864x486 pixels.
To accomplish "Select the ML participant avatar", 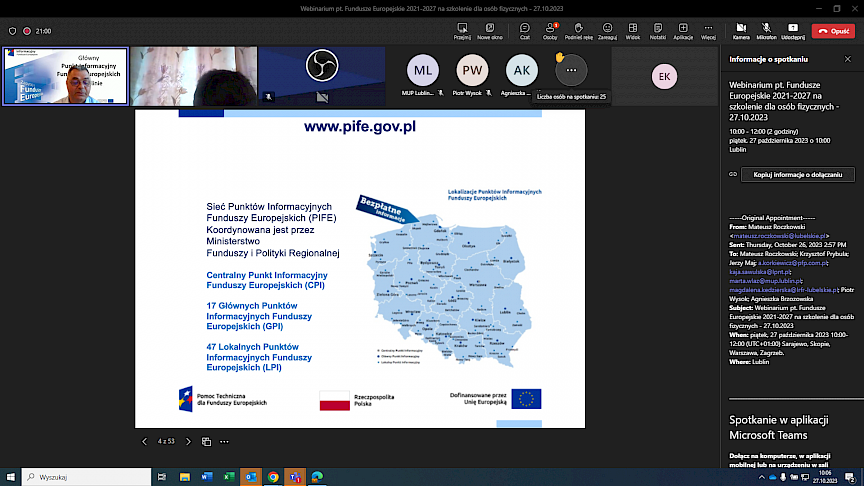I will tap(423, 71).
